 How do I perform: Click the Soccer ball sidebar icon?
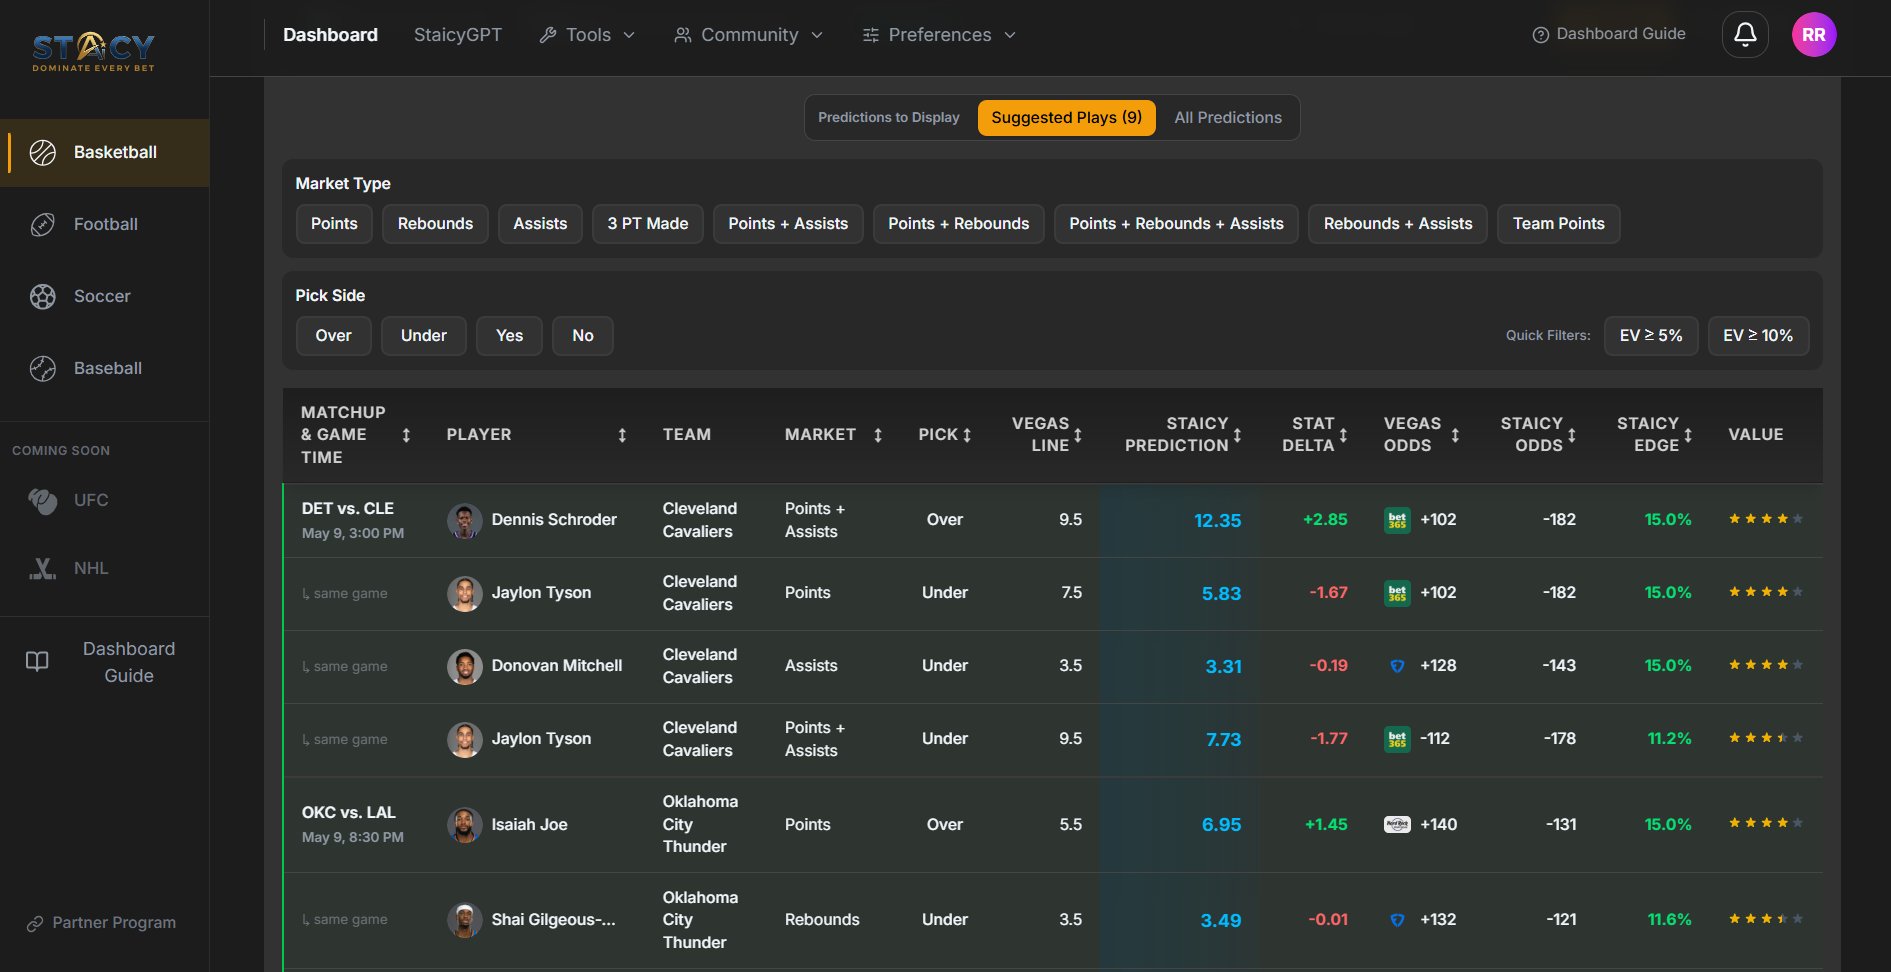[x=43, y=296]
